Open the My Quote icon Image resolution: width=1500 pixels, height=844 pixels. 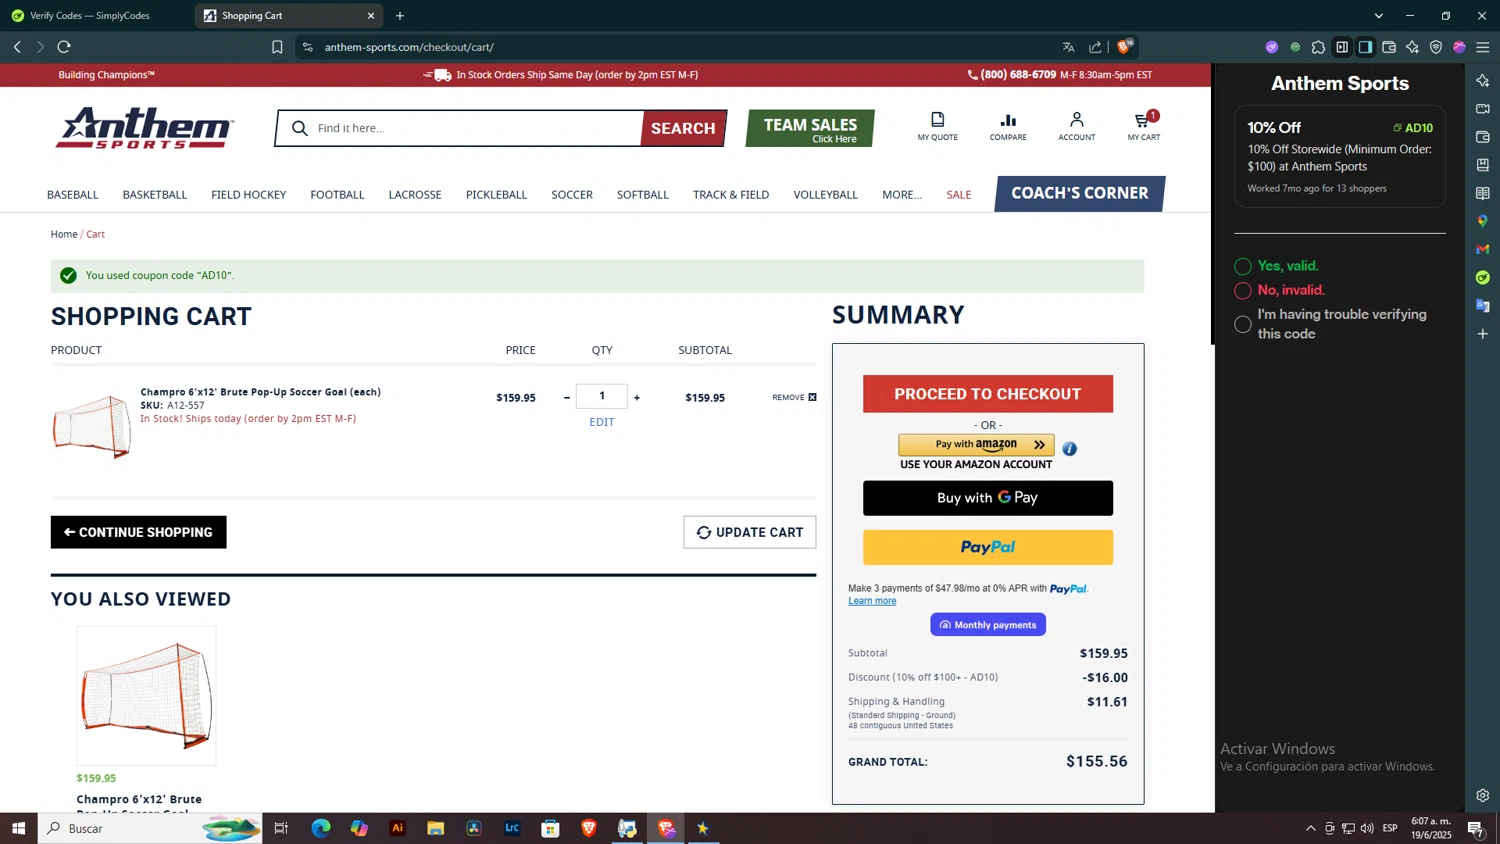(x=937, y=126)
